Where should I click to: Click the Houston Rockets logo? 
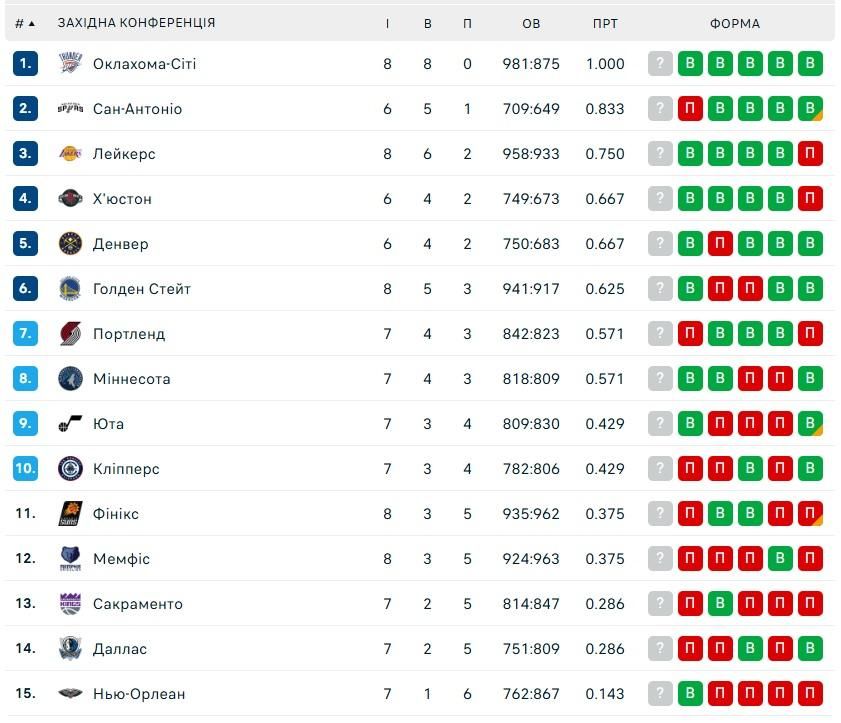pos(70,198)
